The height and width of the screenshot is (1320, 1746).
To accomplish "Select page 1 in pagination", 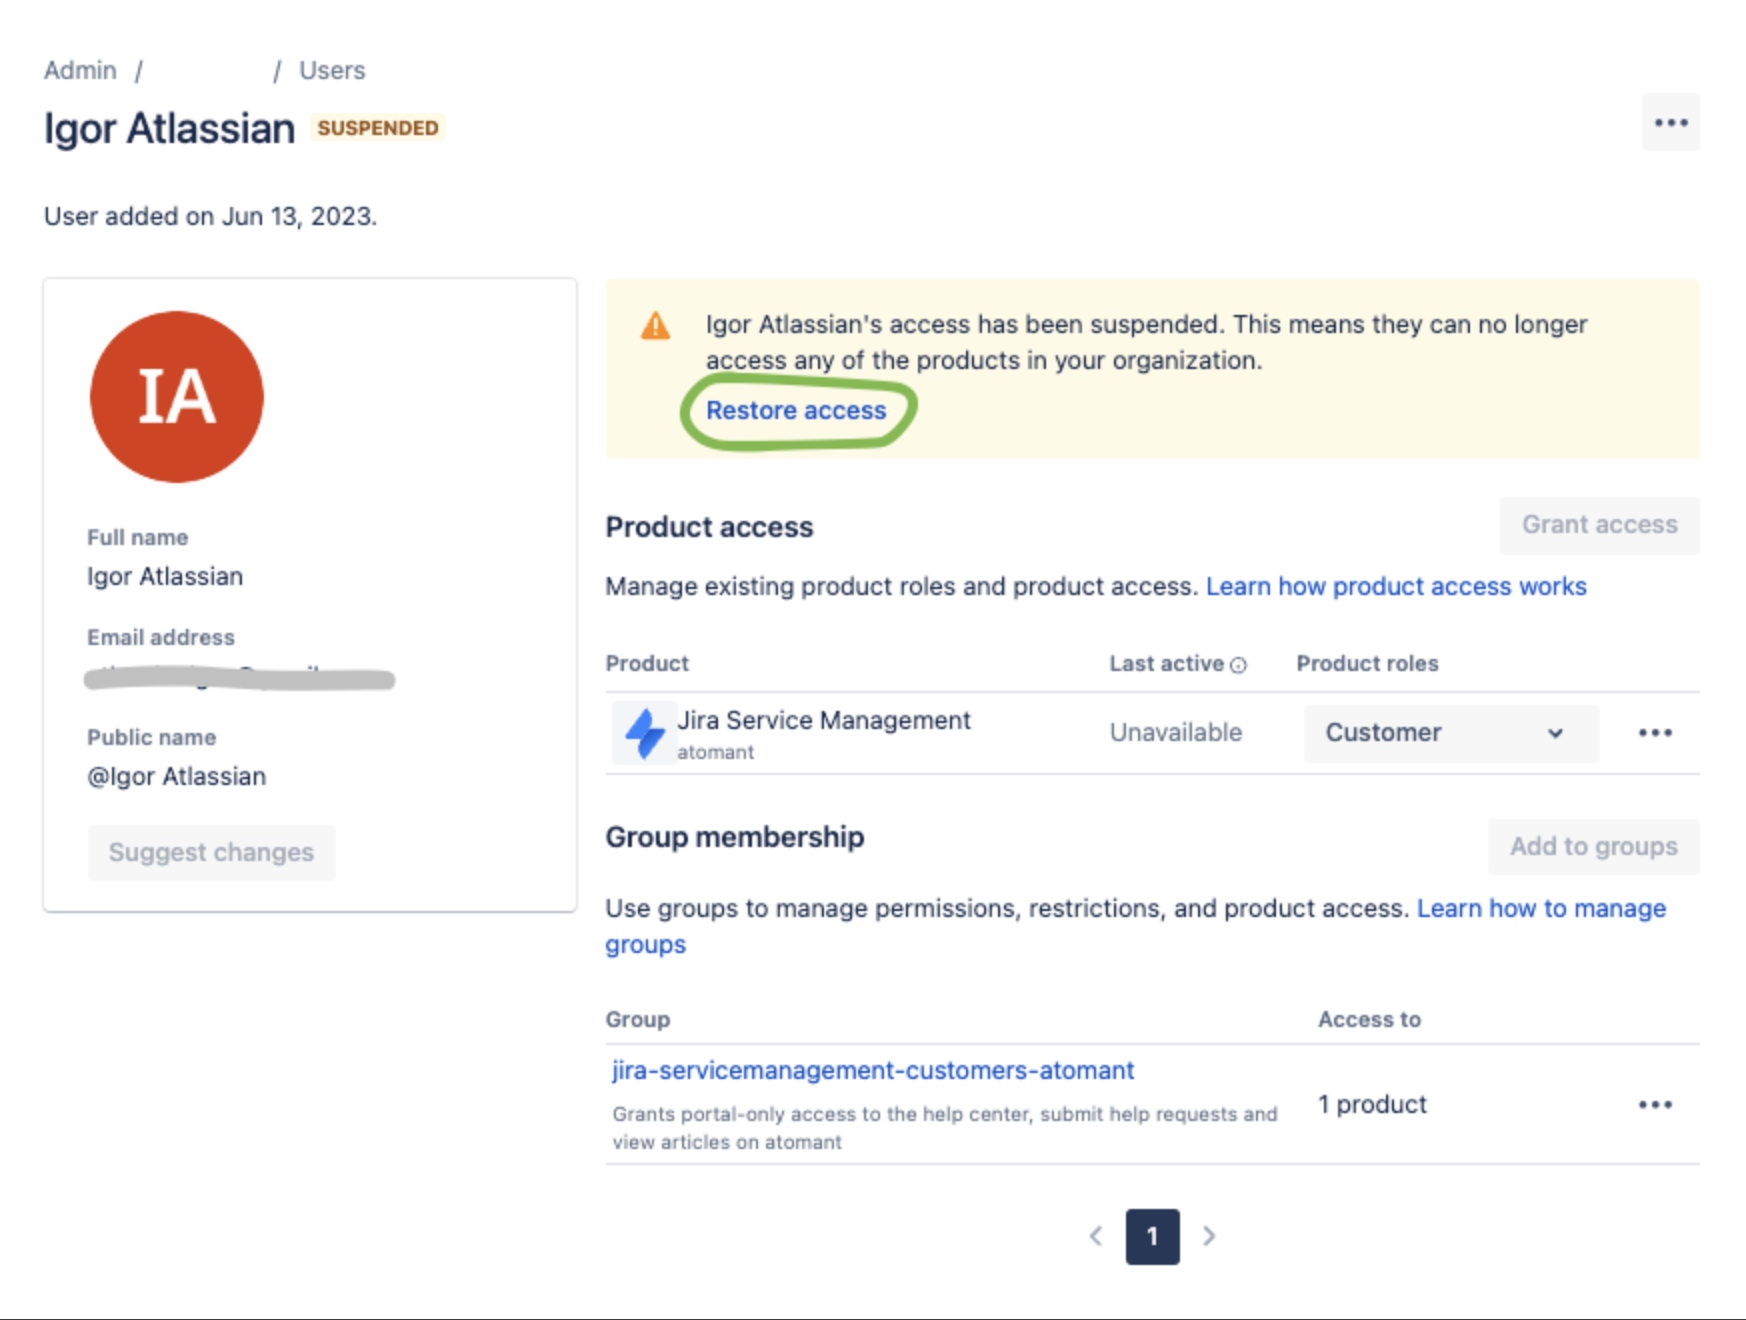I will point(1152,1237).
